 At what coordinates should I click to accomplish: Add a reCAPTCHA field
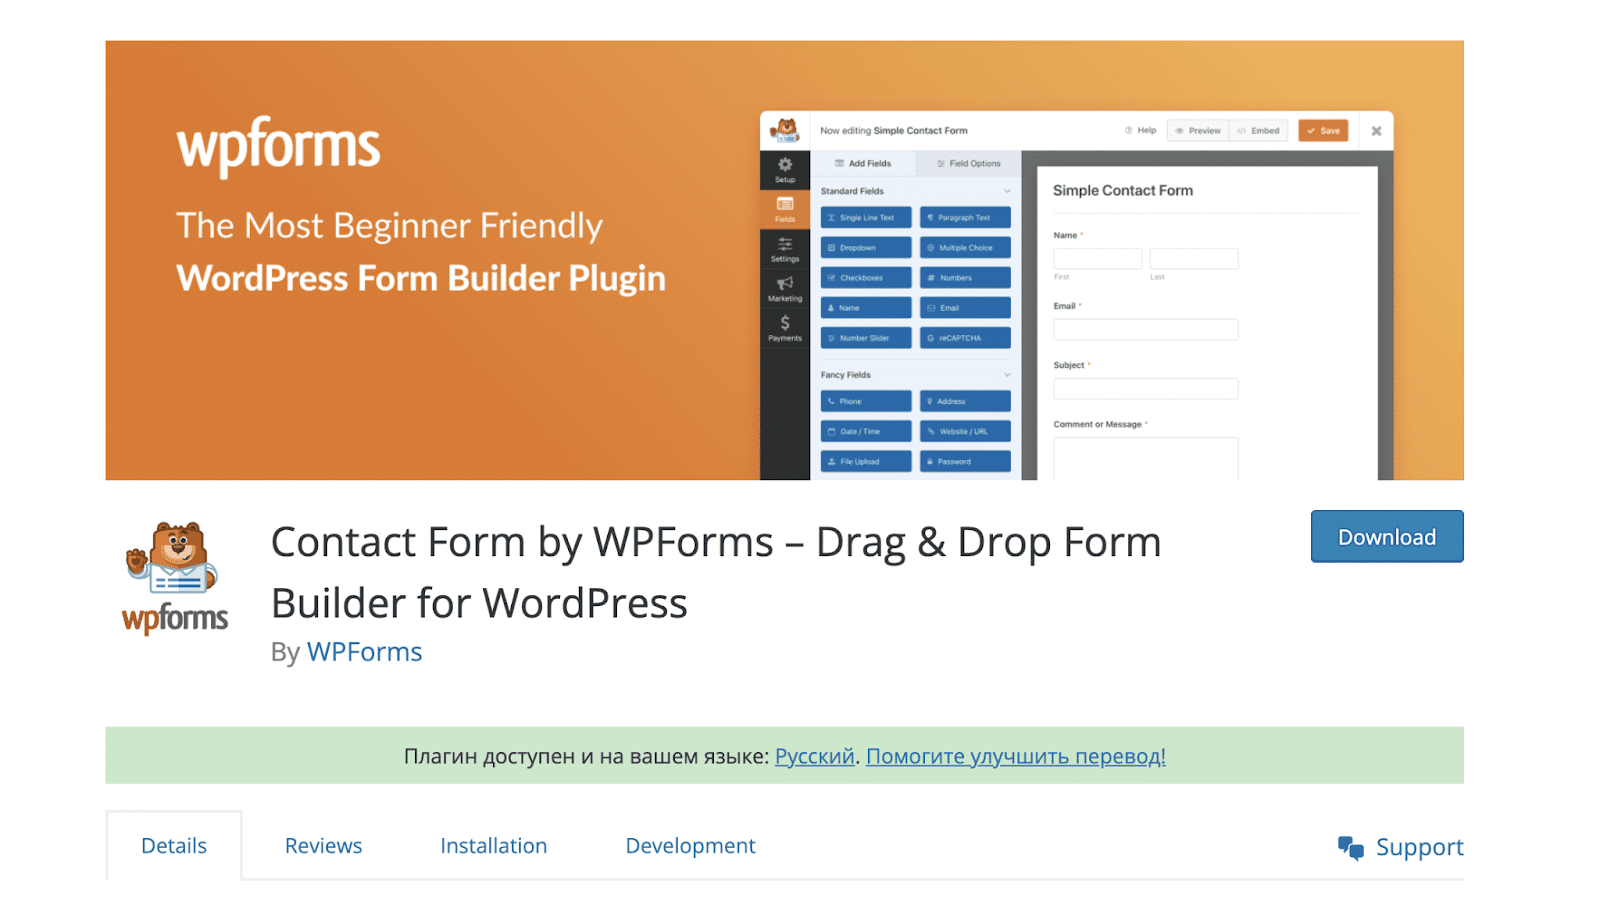965,338
